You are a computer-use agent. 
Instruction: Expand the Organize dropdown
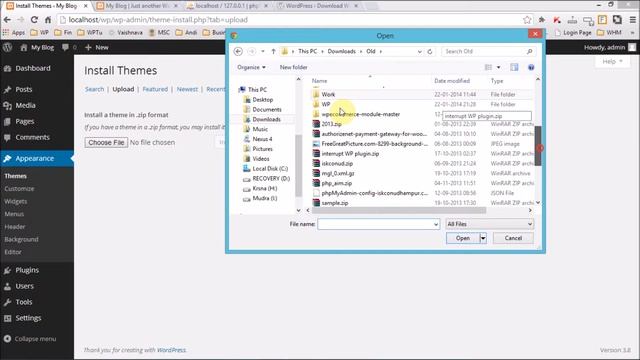click(251, 67)
